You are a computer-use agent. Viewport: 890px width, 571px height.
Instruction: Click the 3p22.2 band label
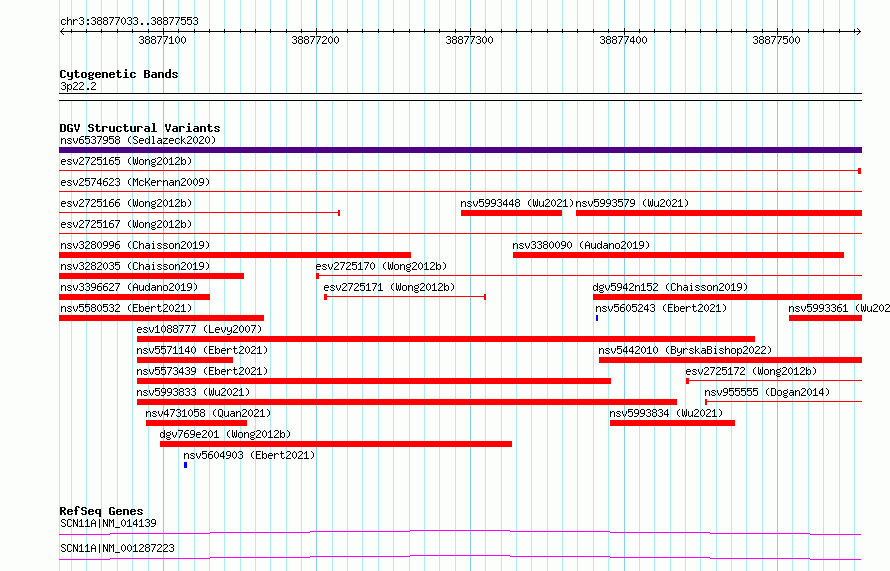[78, 86]
